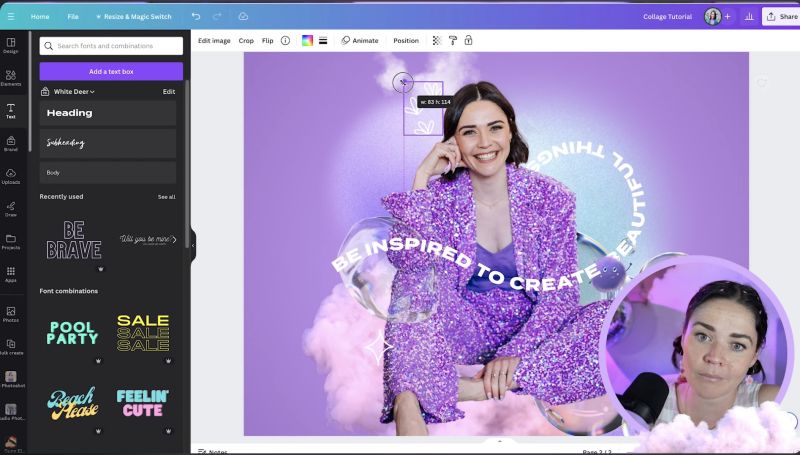
Task: Select the SALE SALE SALE font combination
Action: coord(143,333)
